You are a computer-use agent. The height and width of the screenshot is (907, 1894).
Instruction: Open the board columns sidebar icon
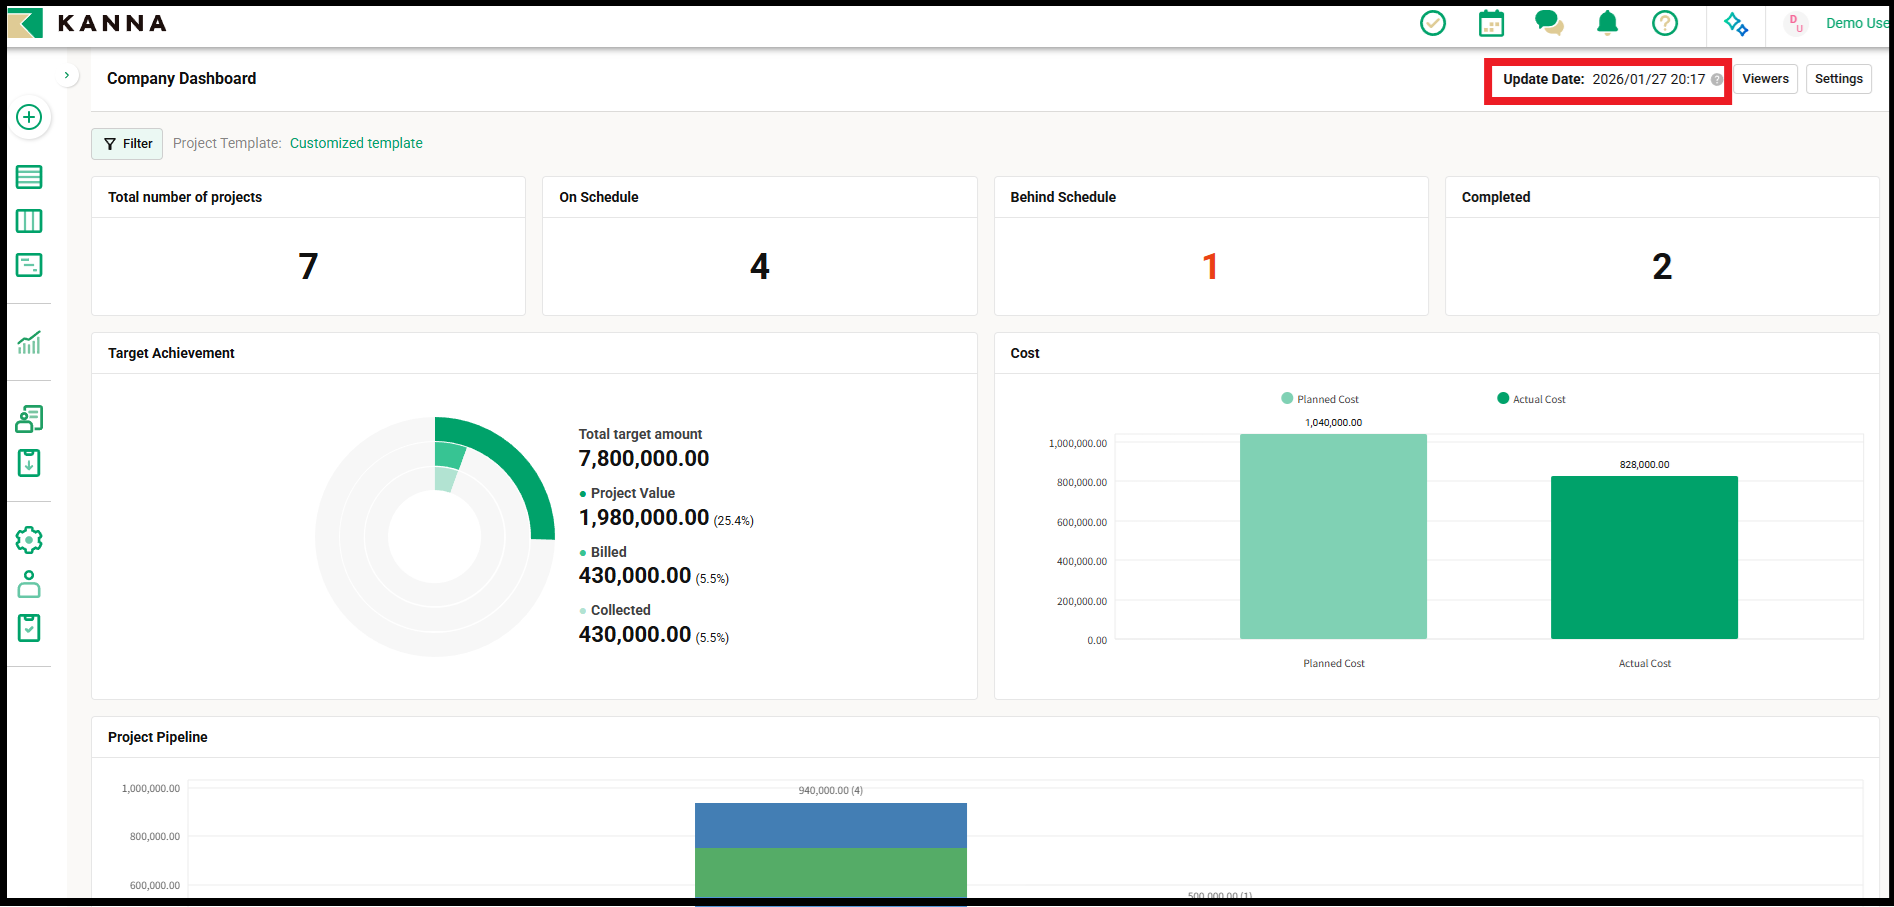tap(29, 221)
